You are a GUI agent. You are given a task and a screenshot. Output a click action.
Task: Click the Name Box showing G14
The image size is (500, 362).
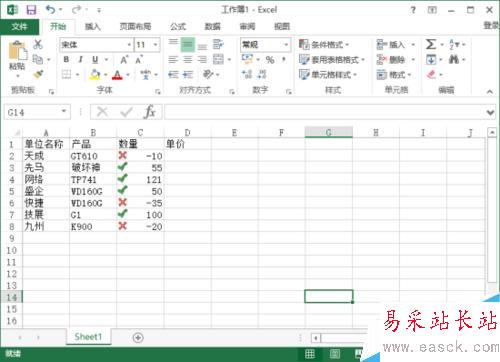tap(37, 112)
